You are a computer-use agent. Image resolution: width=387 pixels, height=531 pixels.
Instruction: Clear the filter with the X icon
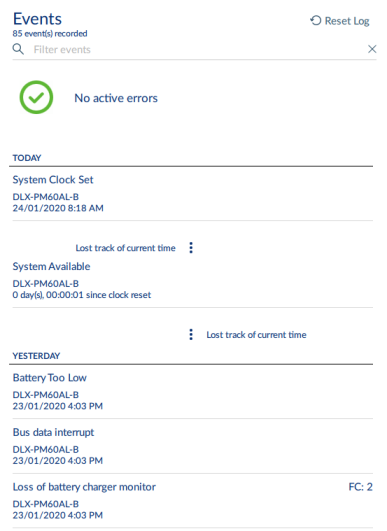372,49
